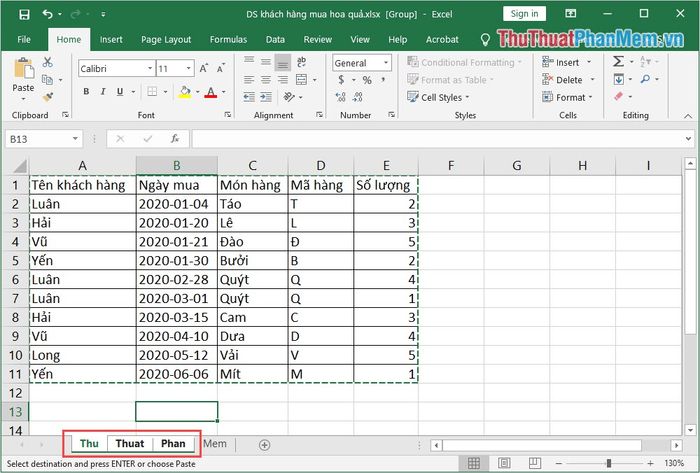Switch to the Review tab
Viewport: 700px width, 473px height.
pyautogui.click(x=317, y=39)
